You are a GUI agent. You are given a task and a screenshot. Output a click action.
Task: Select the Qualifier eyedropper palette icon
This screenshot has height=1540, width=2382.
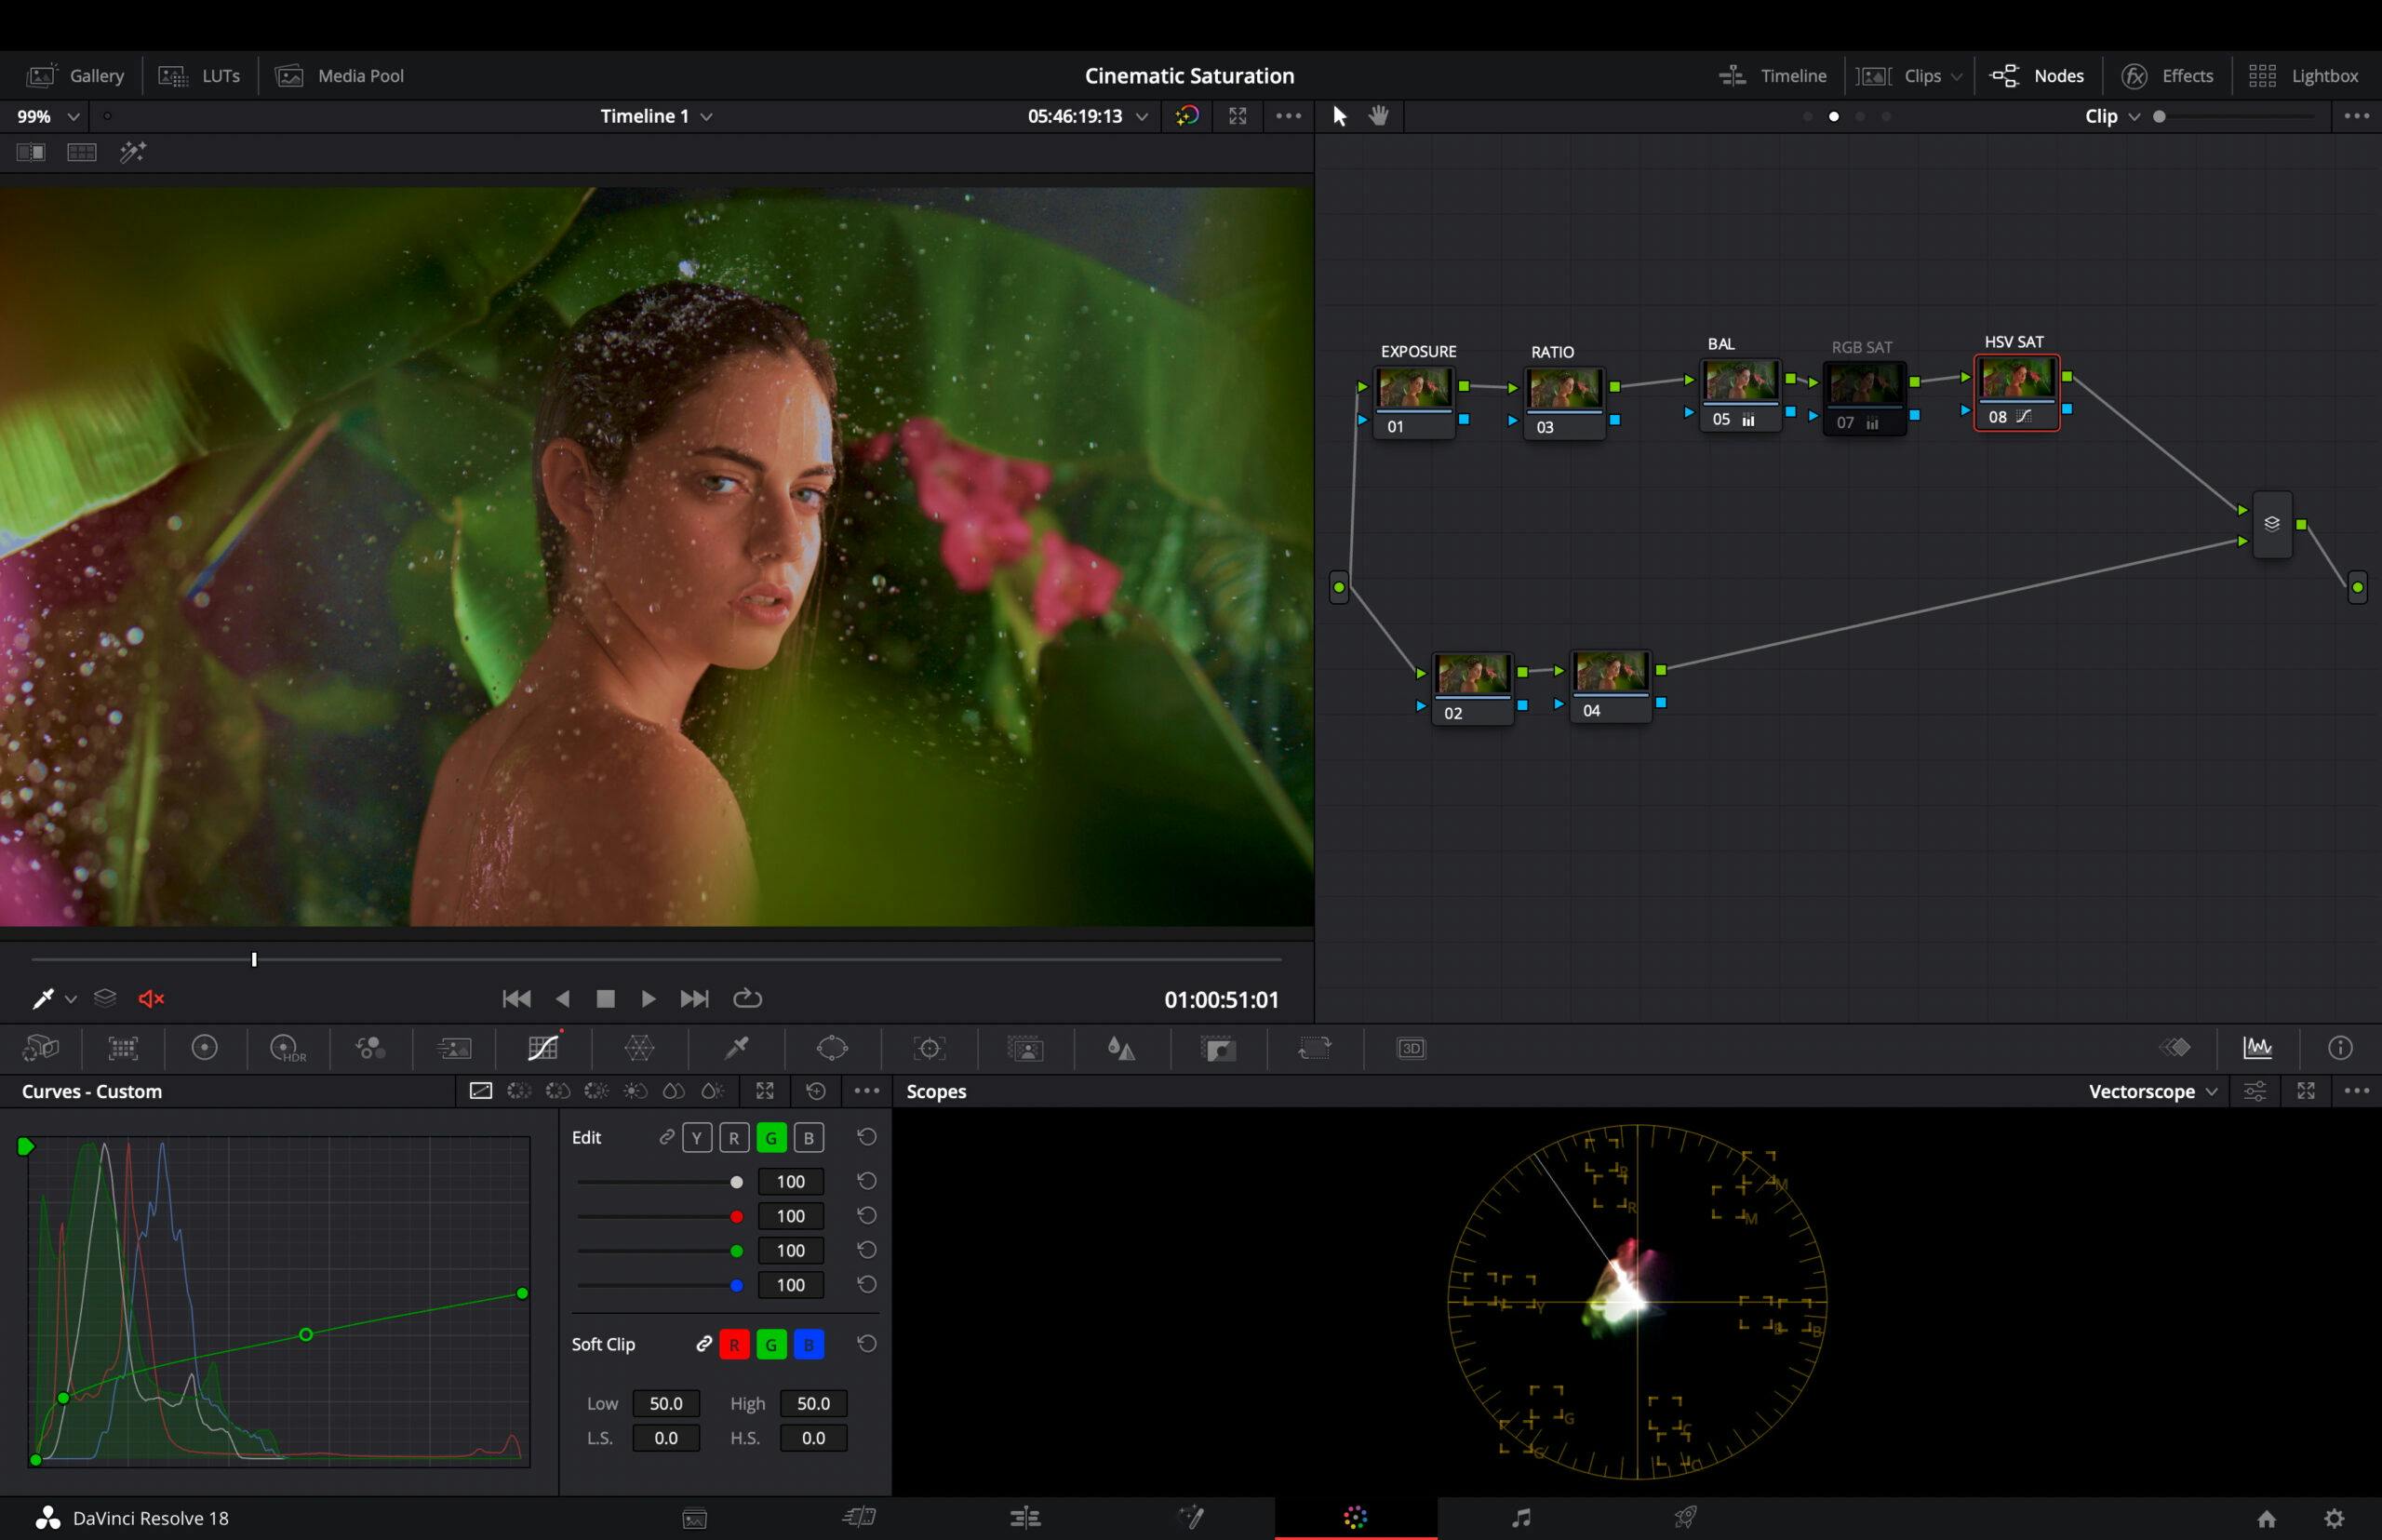coord(736,1048)
